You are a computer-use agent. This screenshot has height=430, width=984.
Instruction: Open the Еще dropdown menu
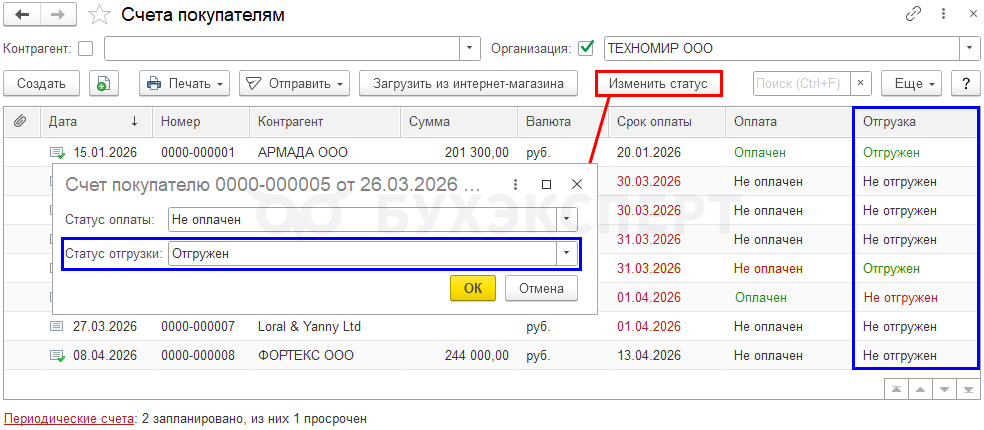pyautogui.click(x=912, y=83)
